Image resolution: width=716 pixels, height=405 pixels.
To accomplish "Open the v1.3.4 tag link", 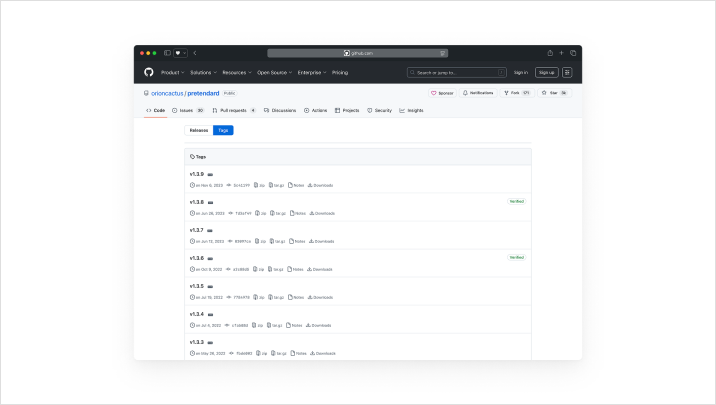I will (x=197, y=314).
